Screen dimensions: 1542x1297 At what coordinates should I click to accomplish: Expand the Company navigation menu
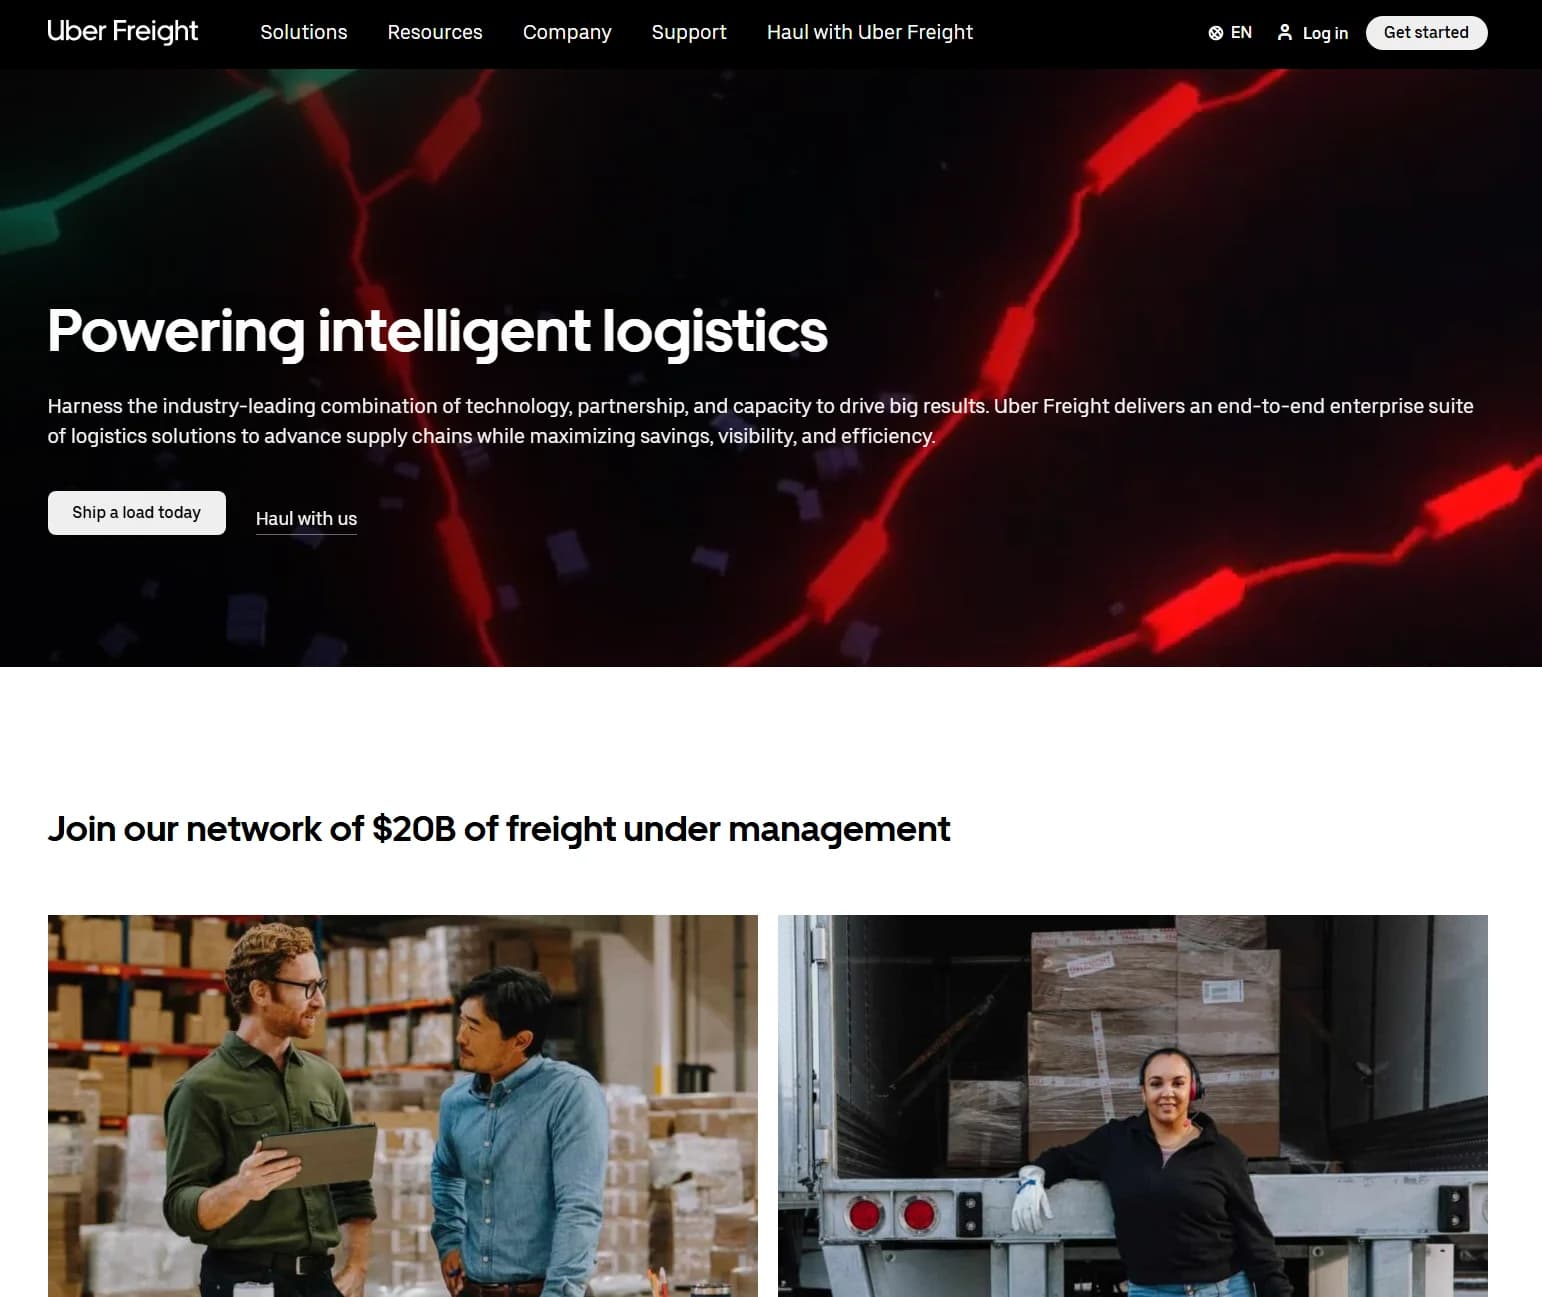point(567,32)
